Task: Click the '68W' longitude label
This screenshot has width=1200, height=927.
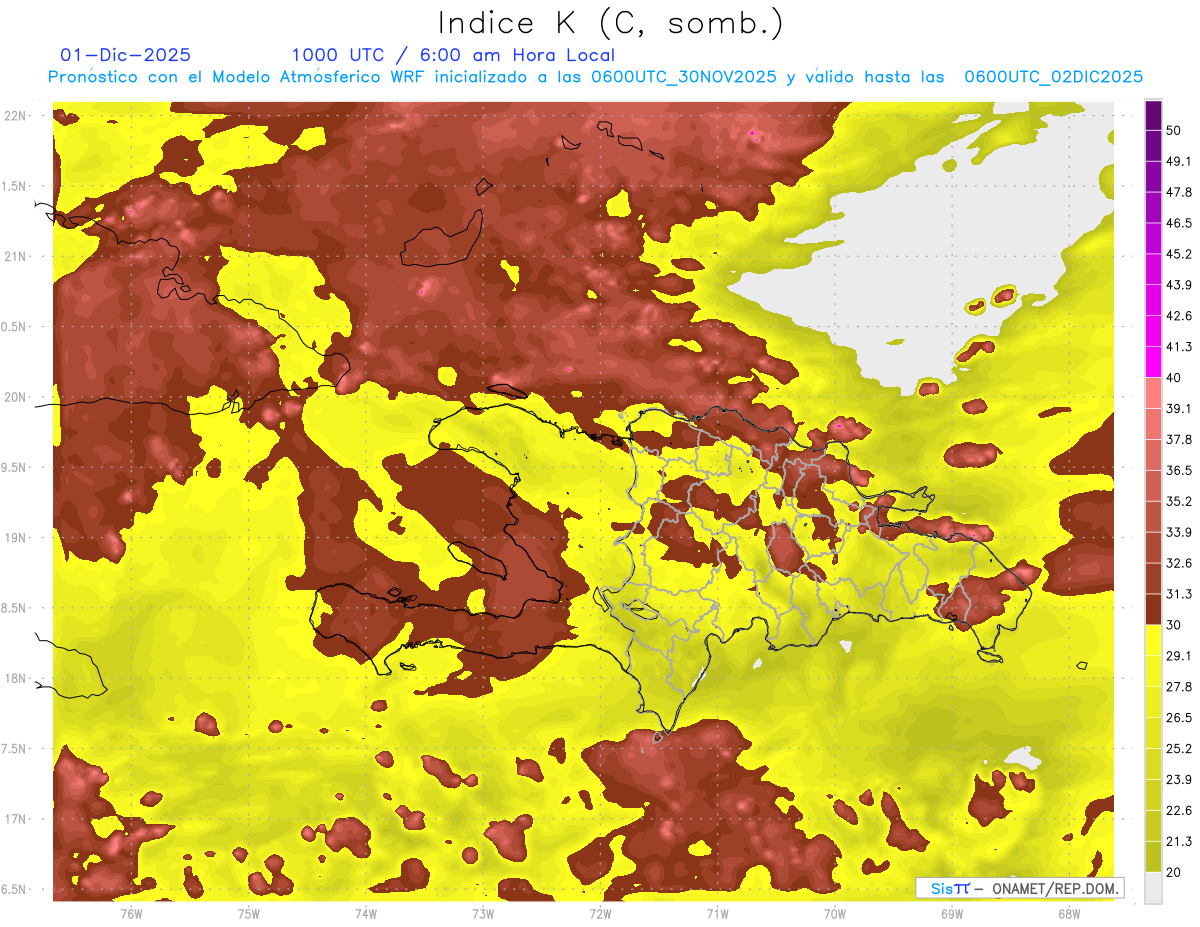Action: [x=1069, y=914]
